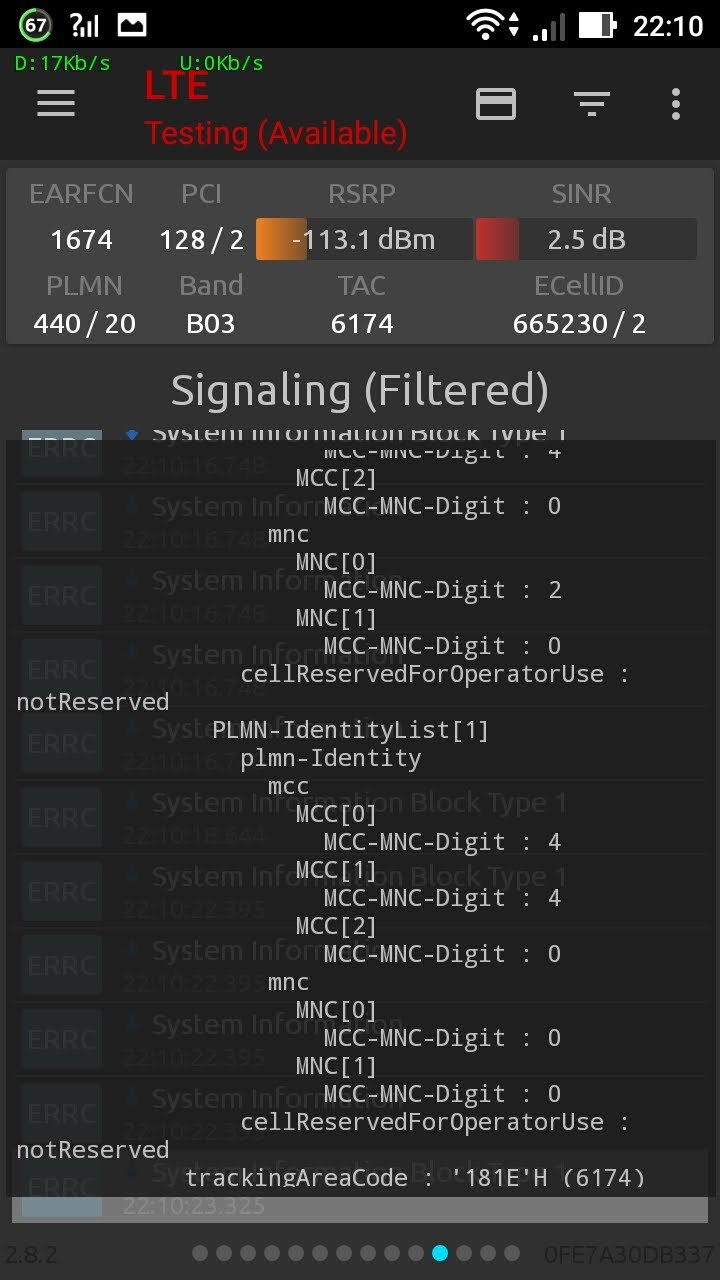Tap the image notification icon in status bar
Screen dimensions: 720x1280
[x=132, y=25]
